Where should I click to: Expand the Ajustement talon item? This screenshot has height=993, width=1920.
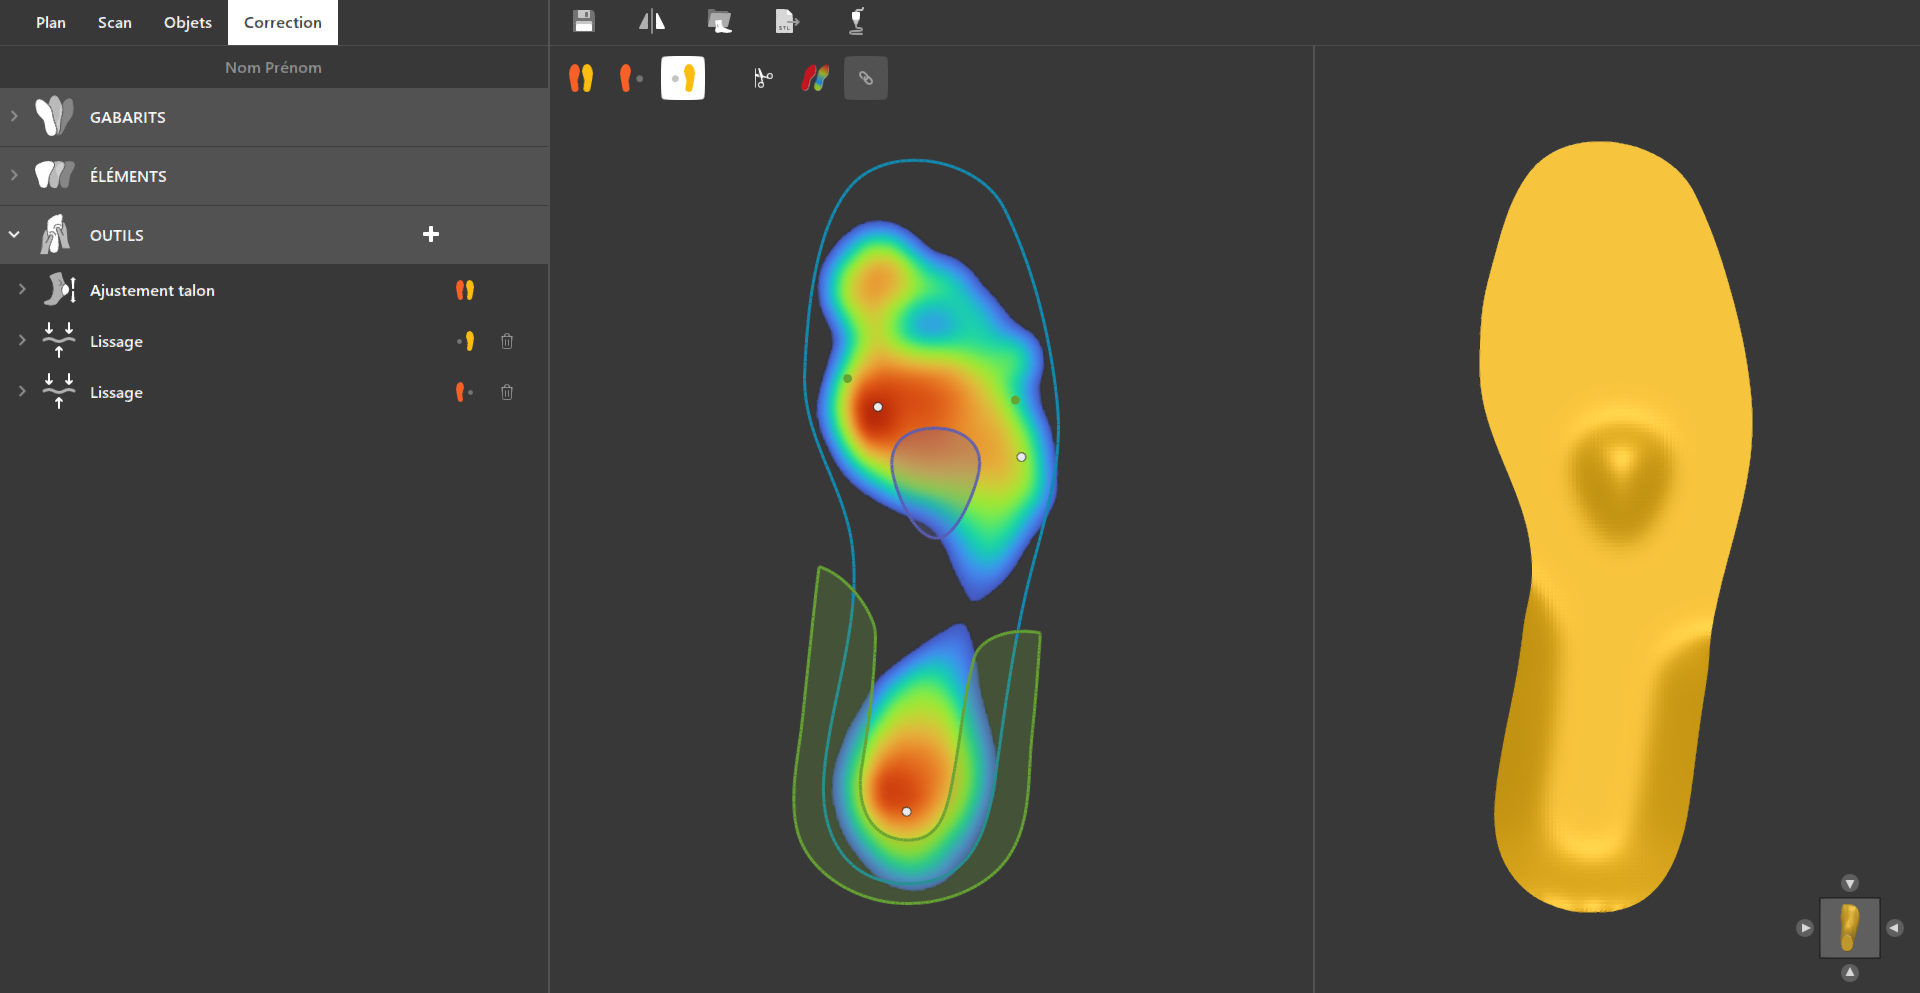(x=22, y=290)
